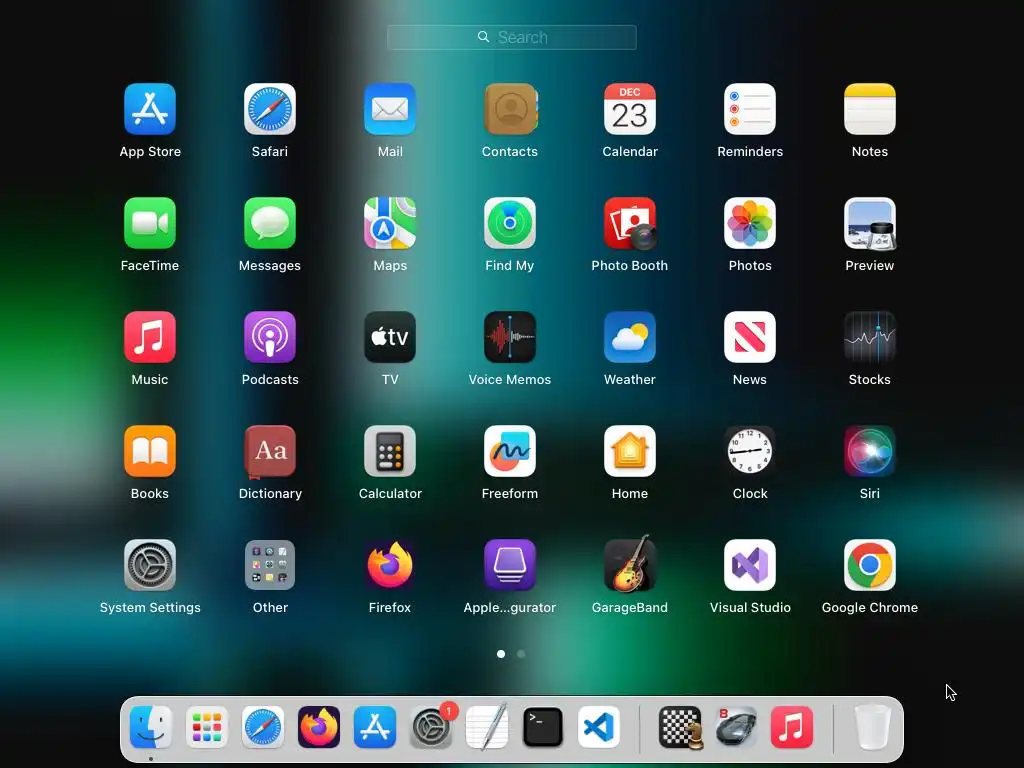
Task: Open the Notes app
Action: 870,109
